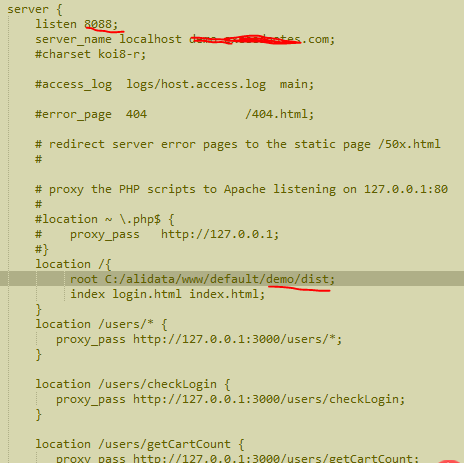Click the location /users/getCartCount line
Screen dimensions: 464x463
pos(140,444)
